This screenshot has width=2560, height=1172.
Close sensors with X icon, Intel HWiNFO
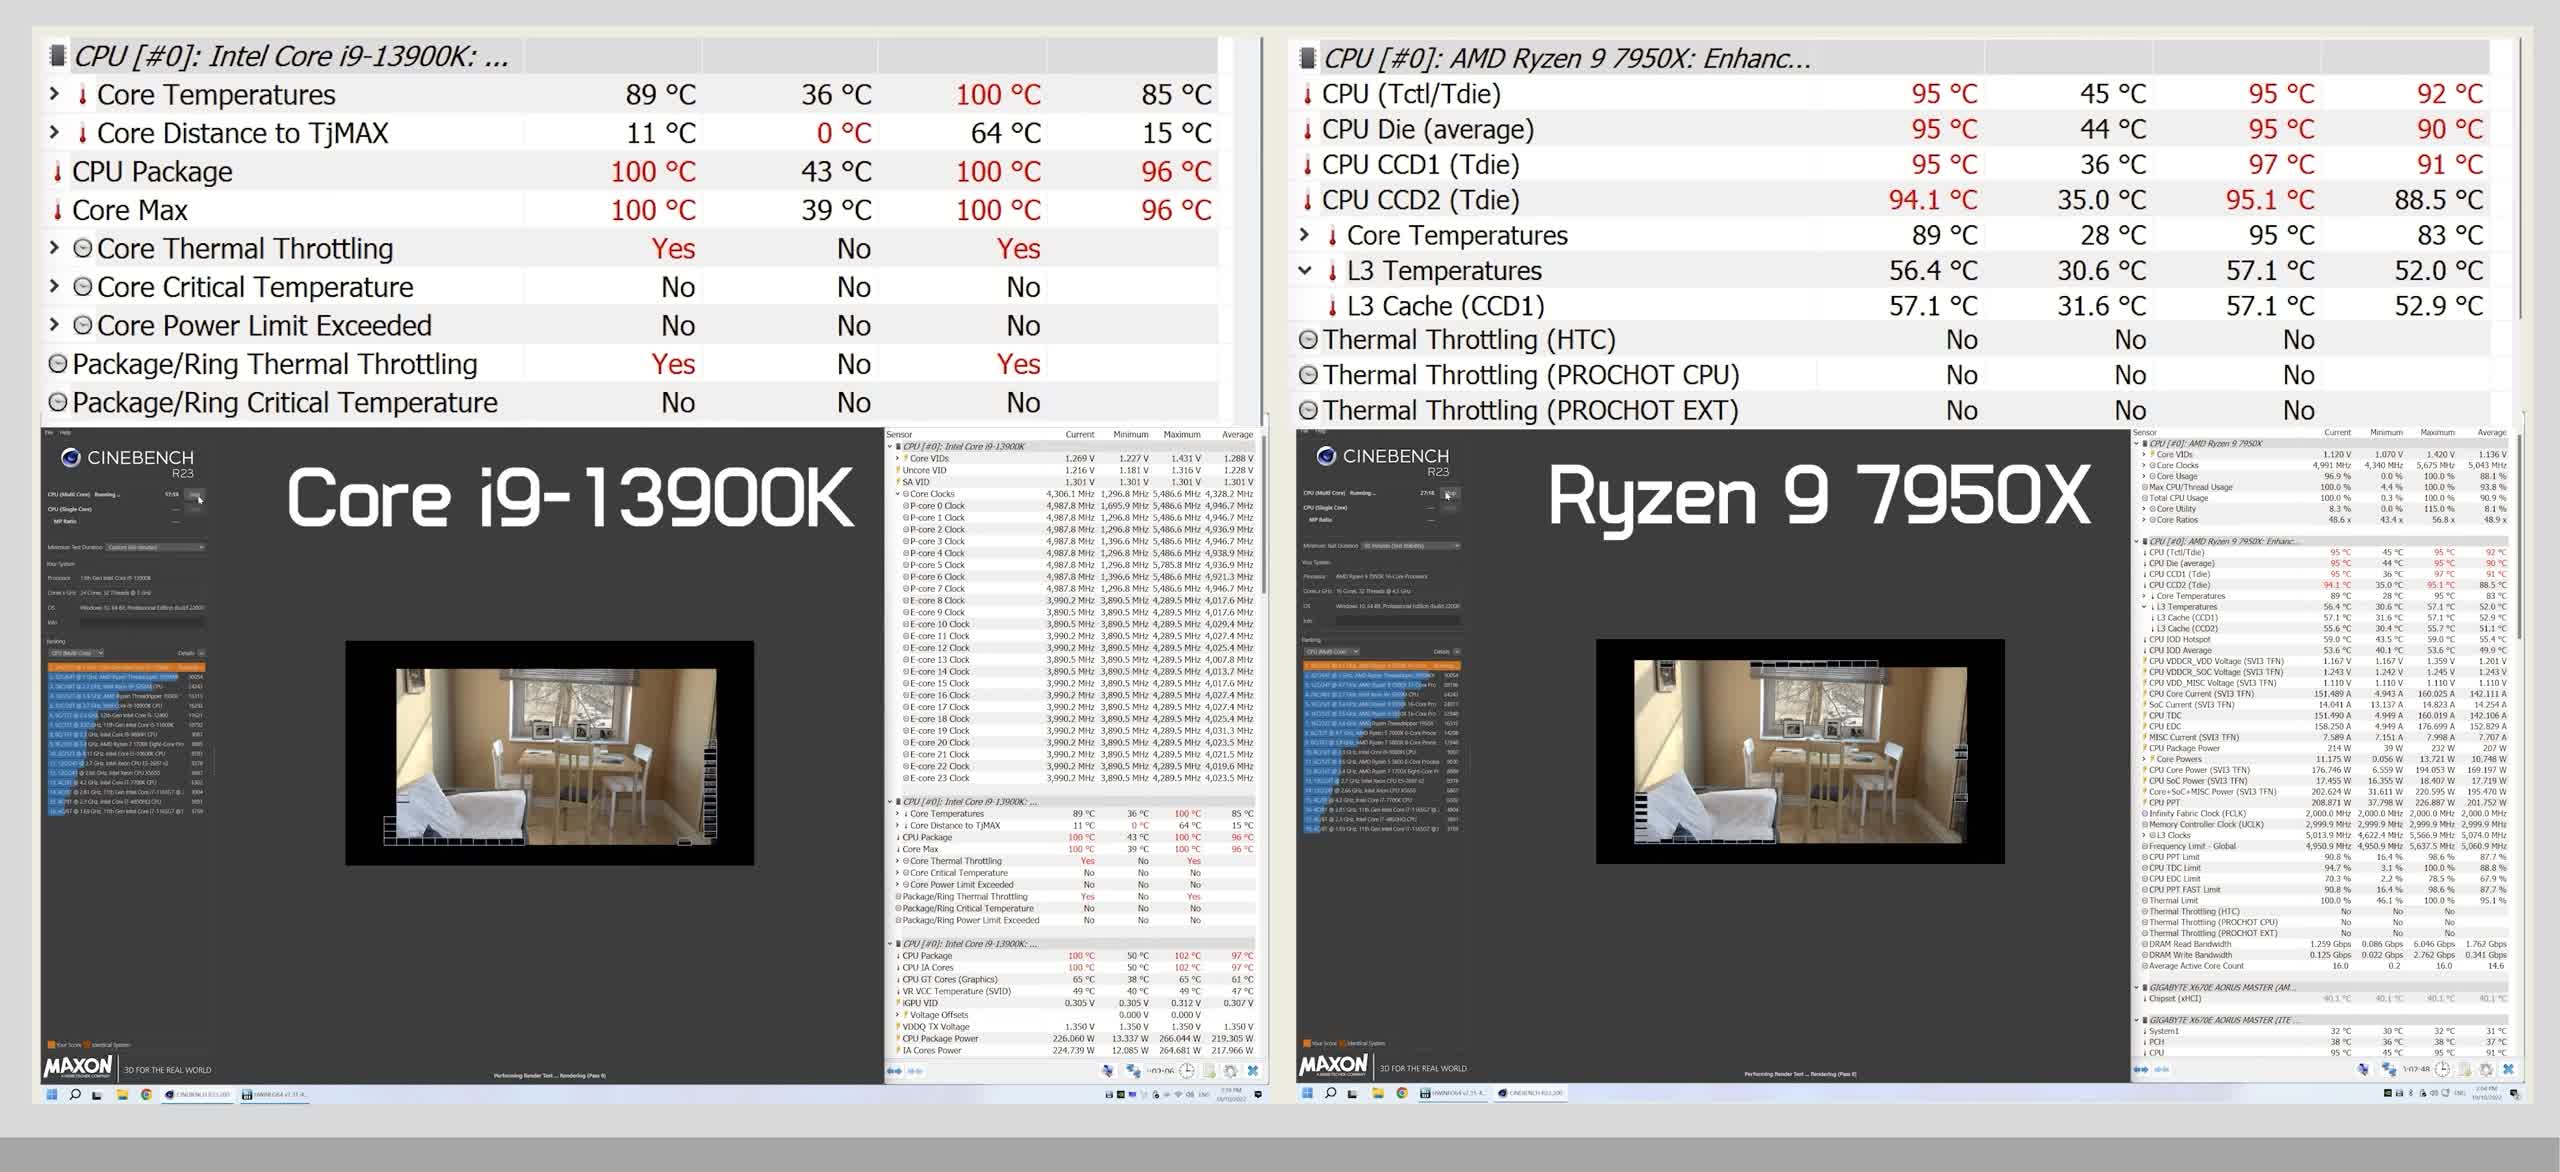[1253, 1070]
